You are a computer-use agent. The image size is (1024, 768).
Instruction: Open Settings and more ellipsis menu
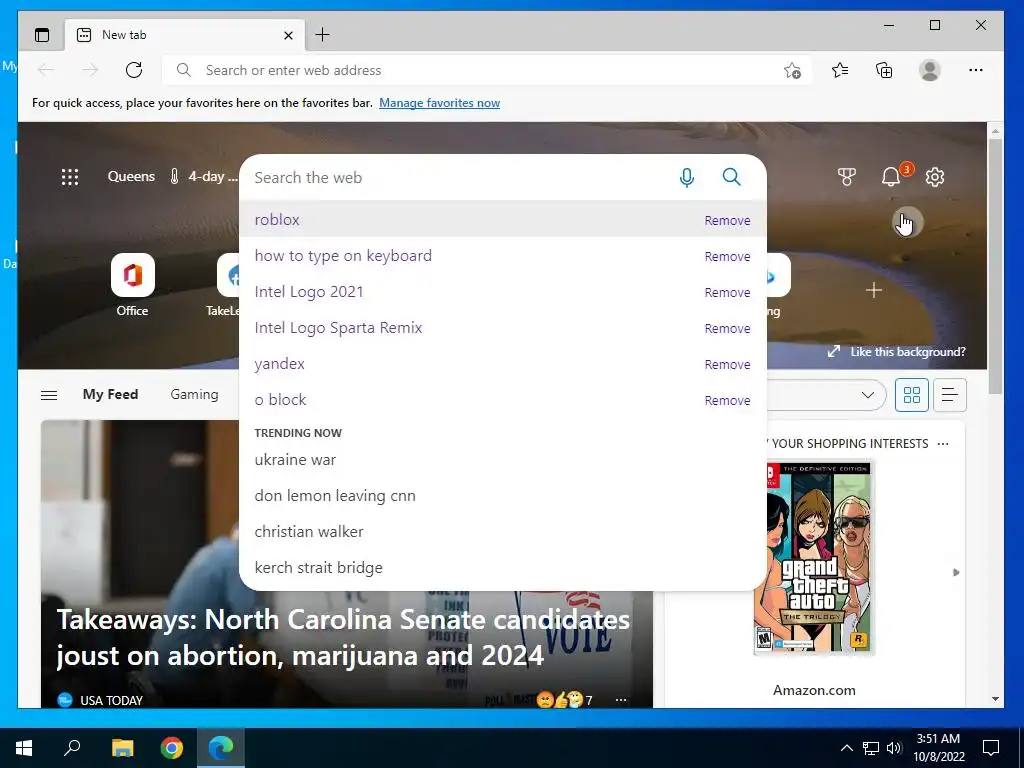click(x=976, y=70)
